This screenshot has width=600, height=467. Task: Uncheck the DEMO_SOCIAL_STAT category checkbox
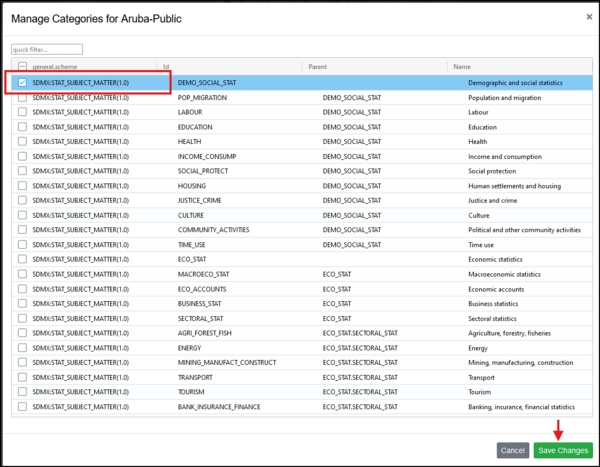[23, 83]
